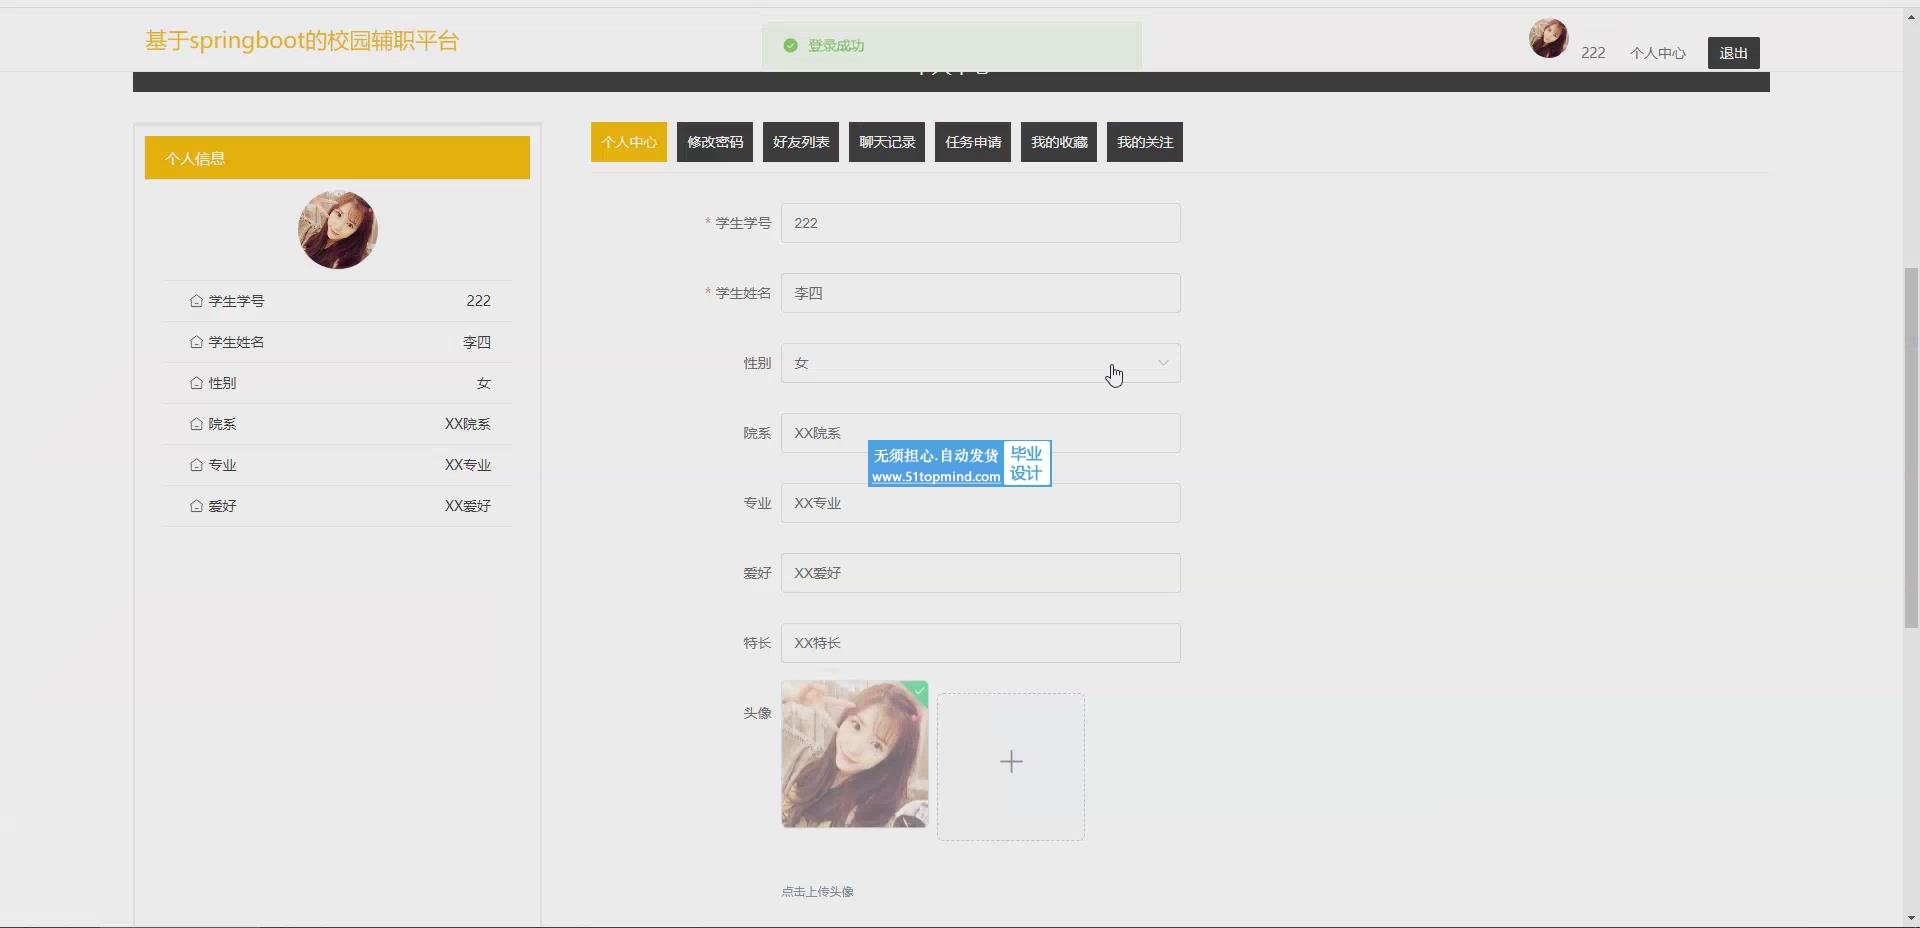Click the 登录成功 notification text
Viewport: 1920px width, 928px height.
836,46
